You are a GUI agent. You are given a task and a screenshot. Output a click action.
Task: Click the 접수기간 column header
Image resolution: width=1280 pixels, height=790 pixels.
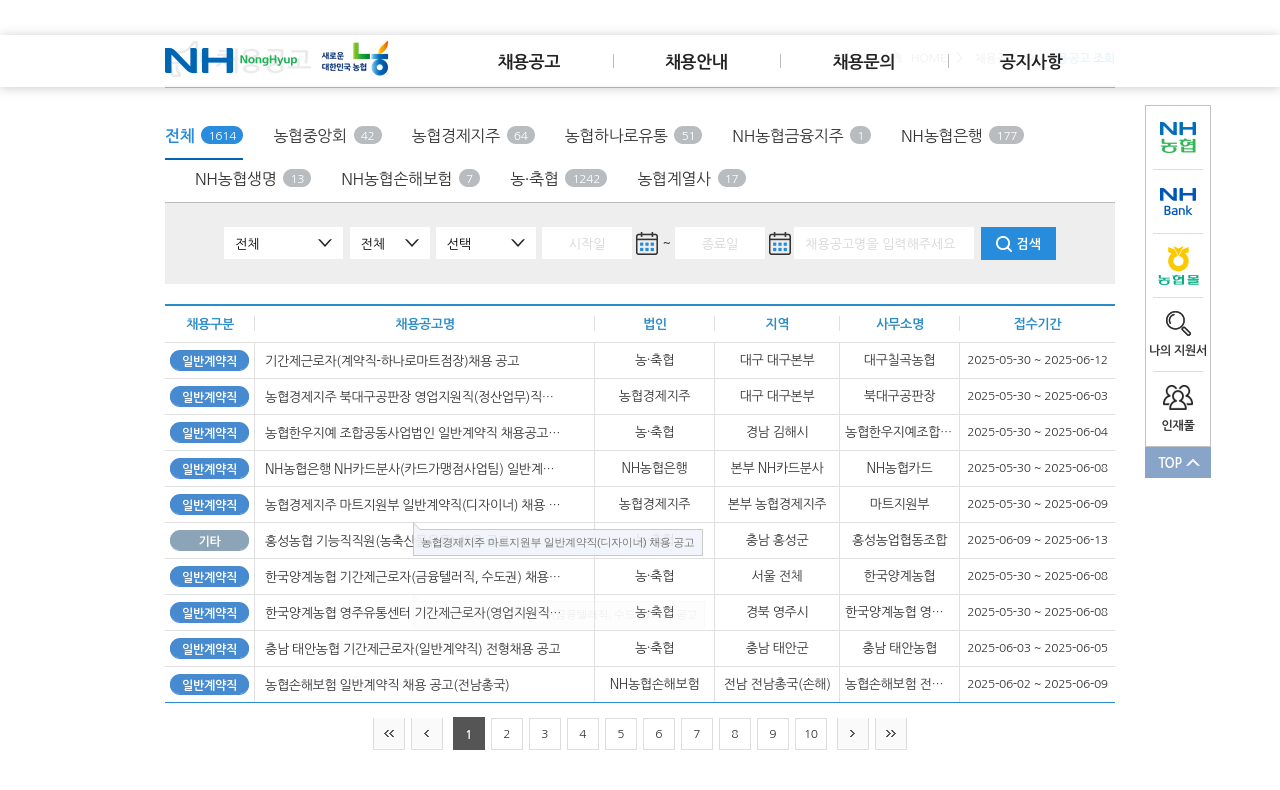(1037, 323)
